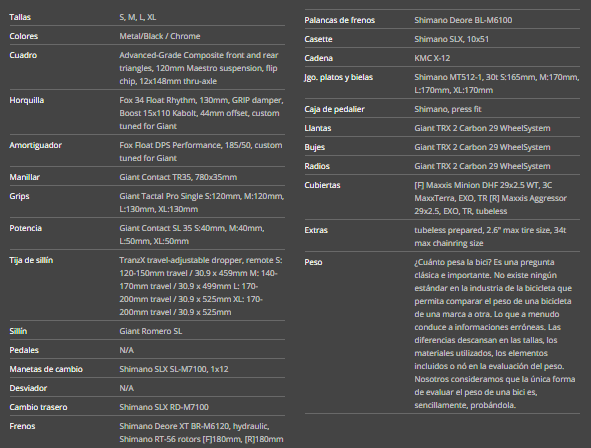Click the Sillín Giant Romero SL value
Screen dimensions: 591x448
(151, 331)
